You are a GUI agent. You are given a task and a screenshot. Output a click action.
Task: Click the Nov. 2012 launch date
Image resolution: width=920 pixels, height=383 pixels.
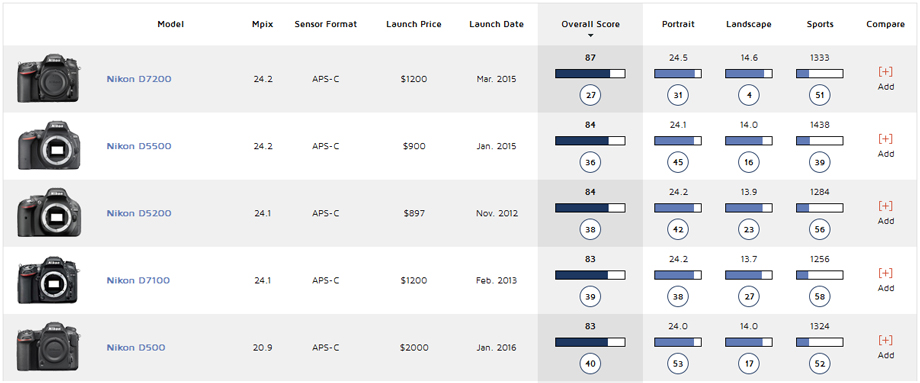click(496, 213)
